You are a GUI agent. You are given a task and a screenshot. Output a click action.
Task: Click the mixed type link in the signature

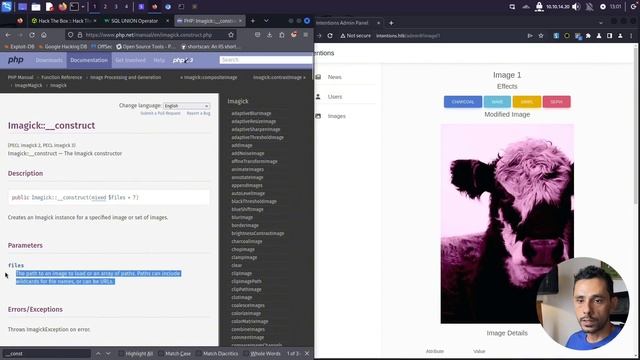coord(98,198)
